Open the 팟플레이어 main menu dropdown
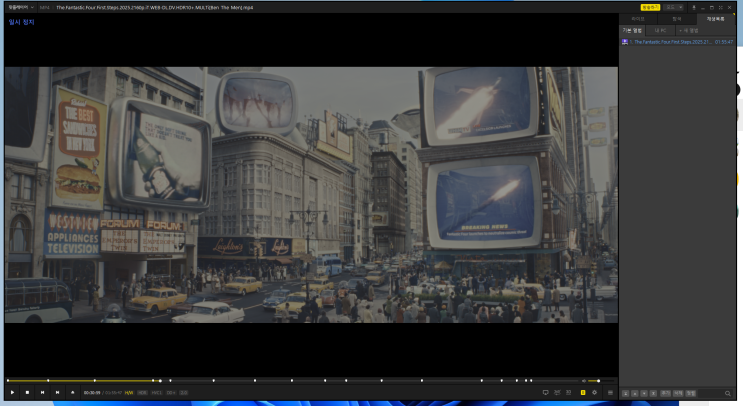Viewport: 743px width, 406px height. click(x=21, y=8)
